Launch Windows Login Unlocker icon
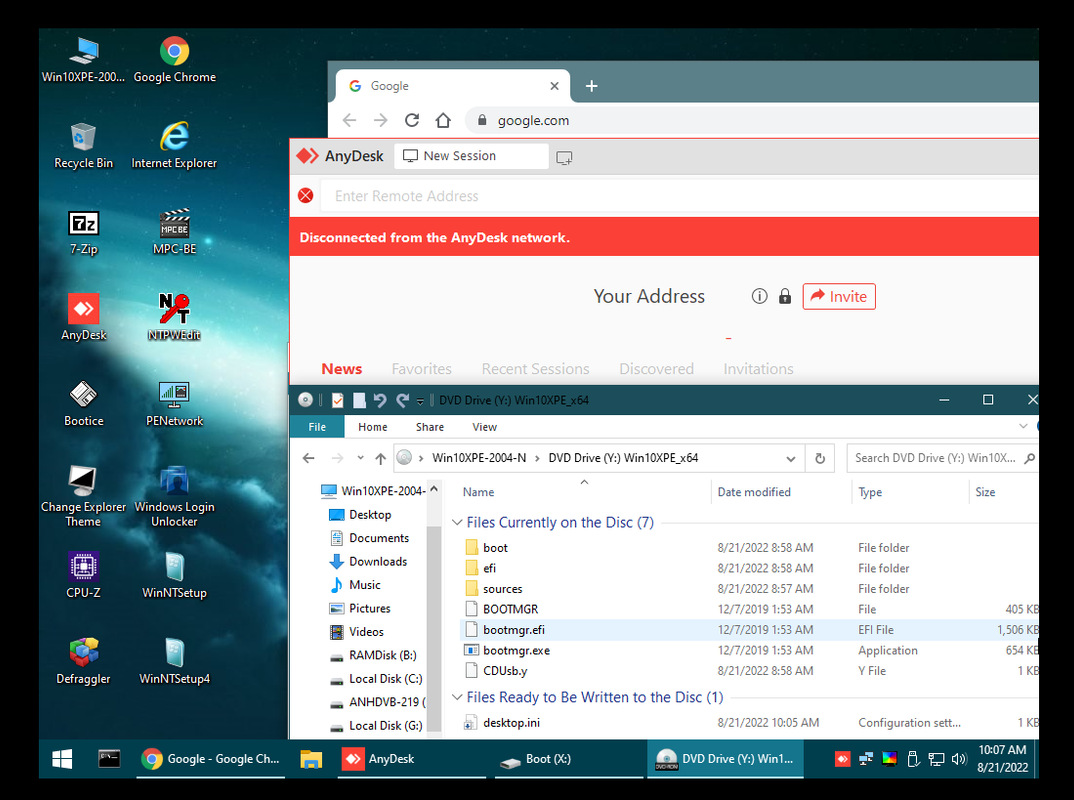The height and width of the screenshot is (800, 1074). pyautogui.click(x=175, y=497)
